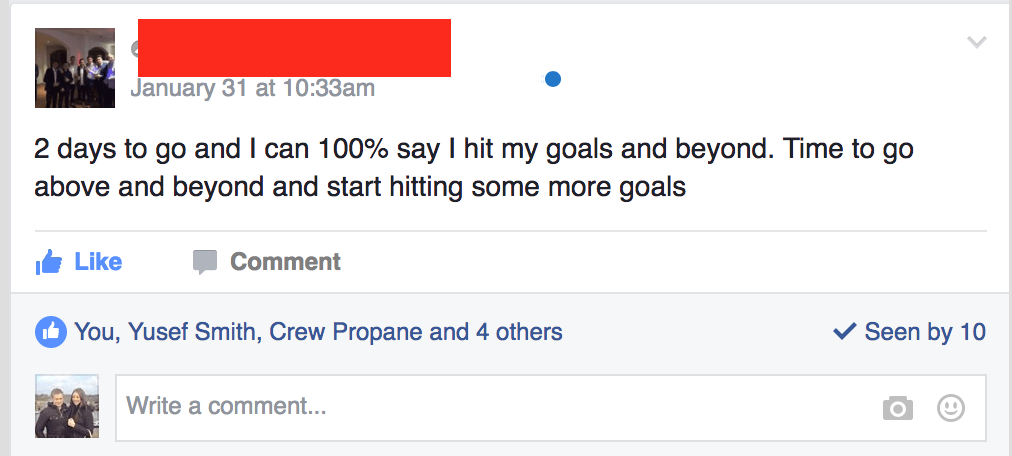The width and height of the screenshot is (1012, 456).
Task: Attach a photo using the camera icon
Action: [898, 408]
